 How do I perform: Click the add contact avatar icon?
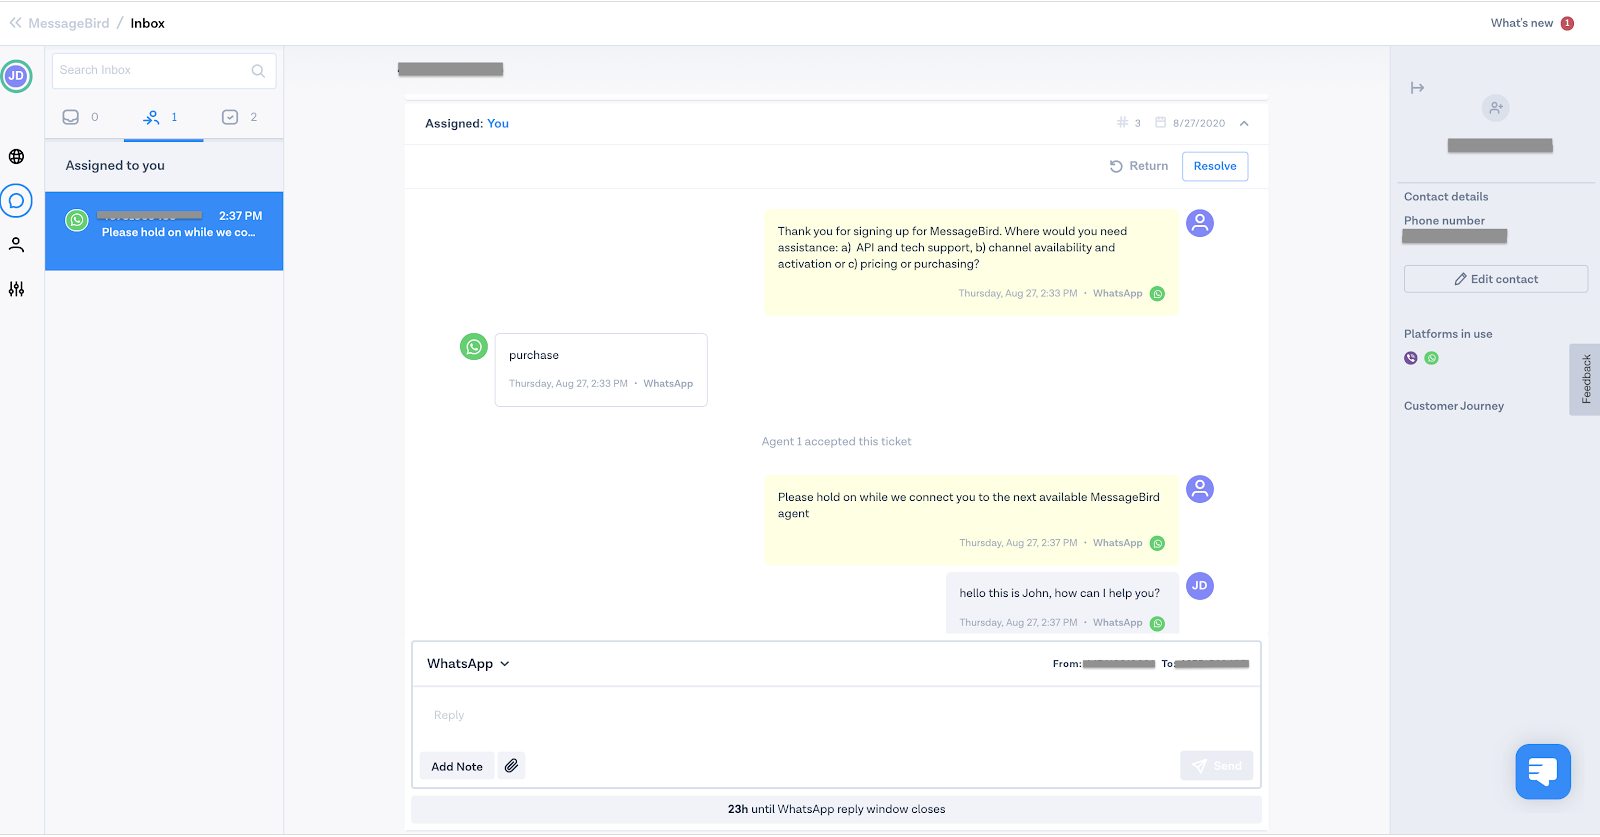tap(1496, 108)
